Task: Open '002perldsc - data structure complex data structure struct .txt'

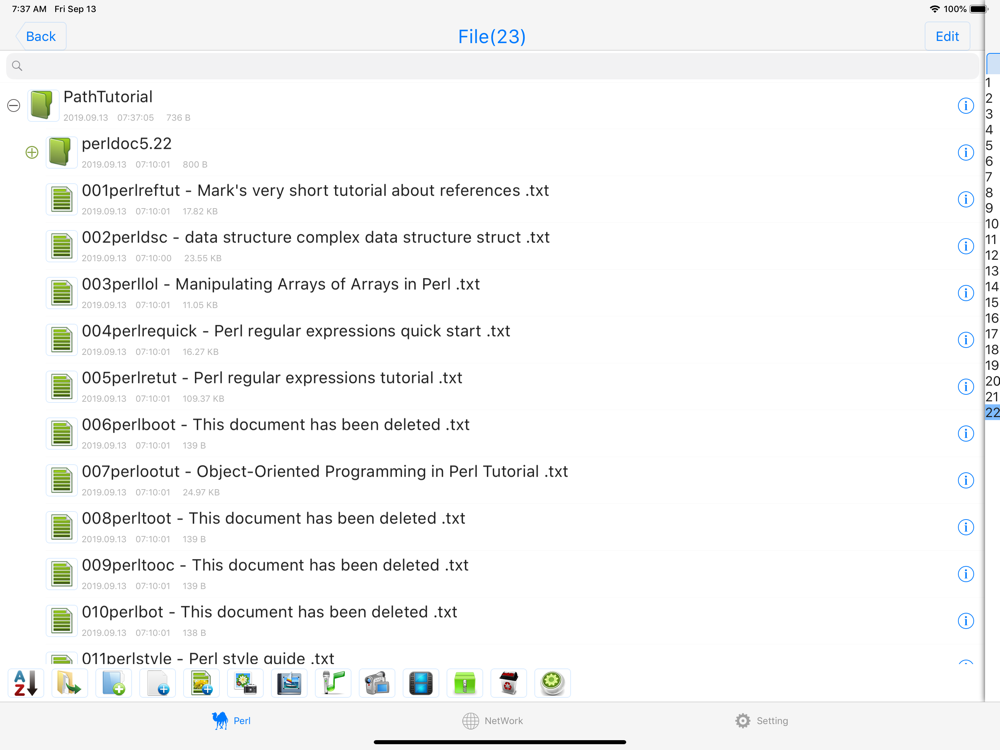Action: (491, 246)
